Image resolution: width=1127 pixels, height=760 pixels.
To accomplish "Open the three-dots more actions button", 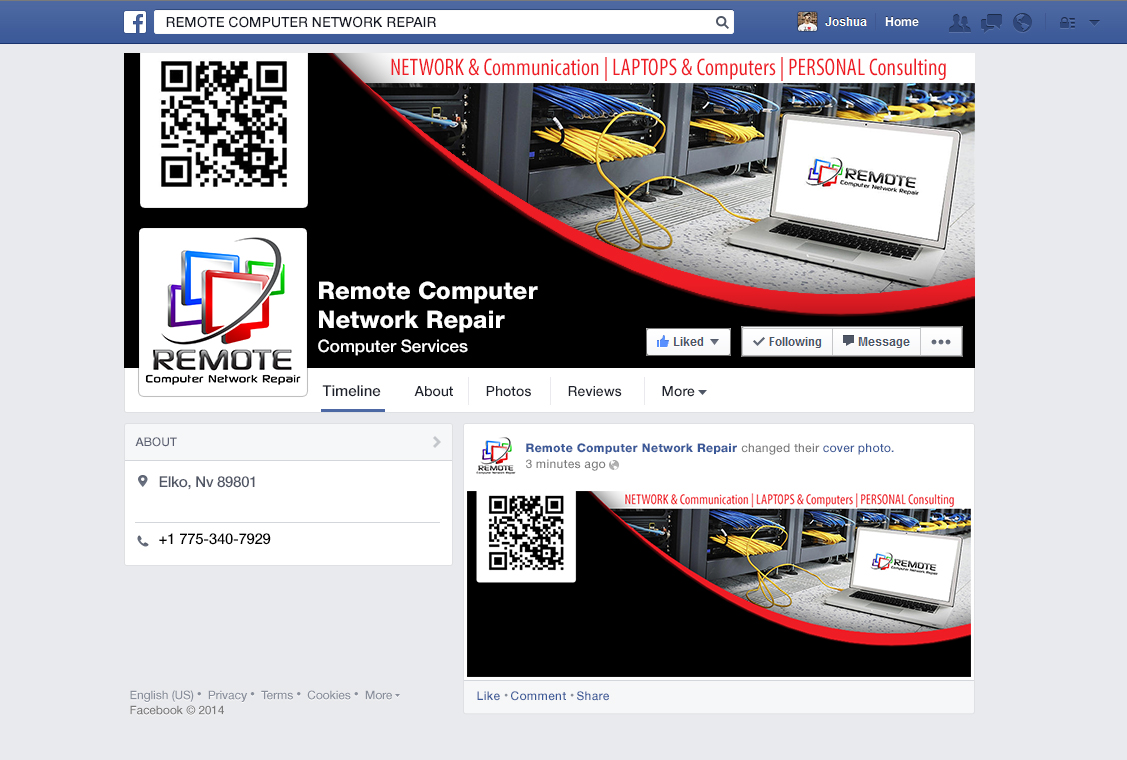I will tap(941, 342).
